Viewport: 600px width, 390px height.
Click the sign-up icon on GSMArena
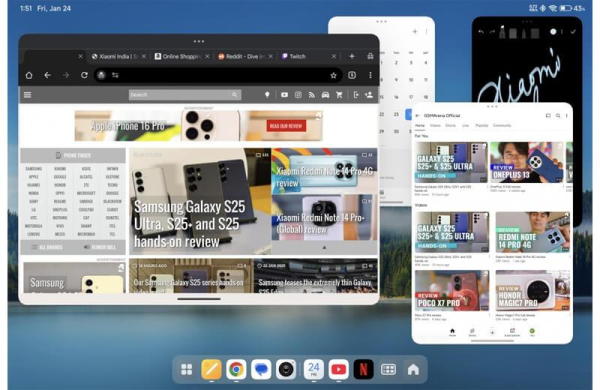[369, 95]
